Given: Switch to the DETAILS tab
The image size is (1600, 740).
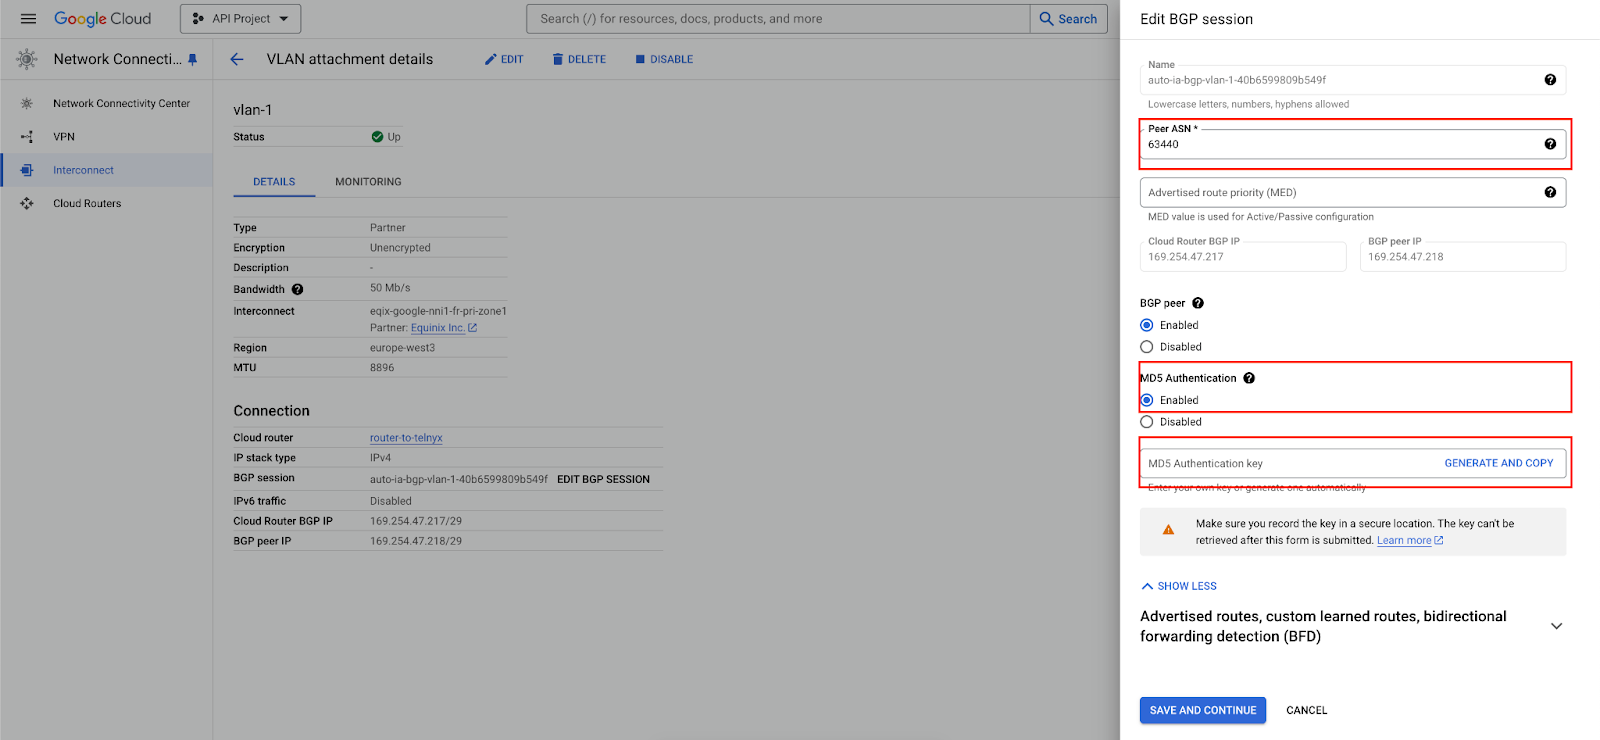Looking at the screenshot, I should coord(274,182).
